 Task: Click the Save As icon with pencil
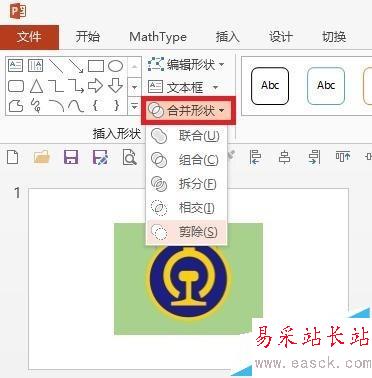coord(100,157)
